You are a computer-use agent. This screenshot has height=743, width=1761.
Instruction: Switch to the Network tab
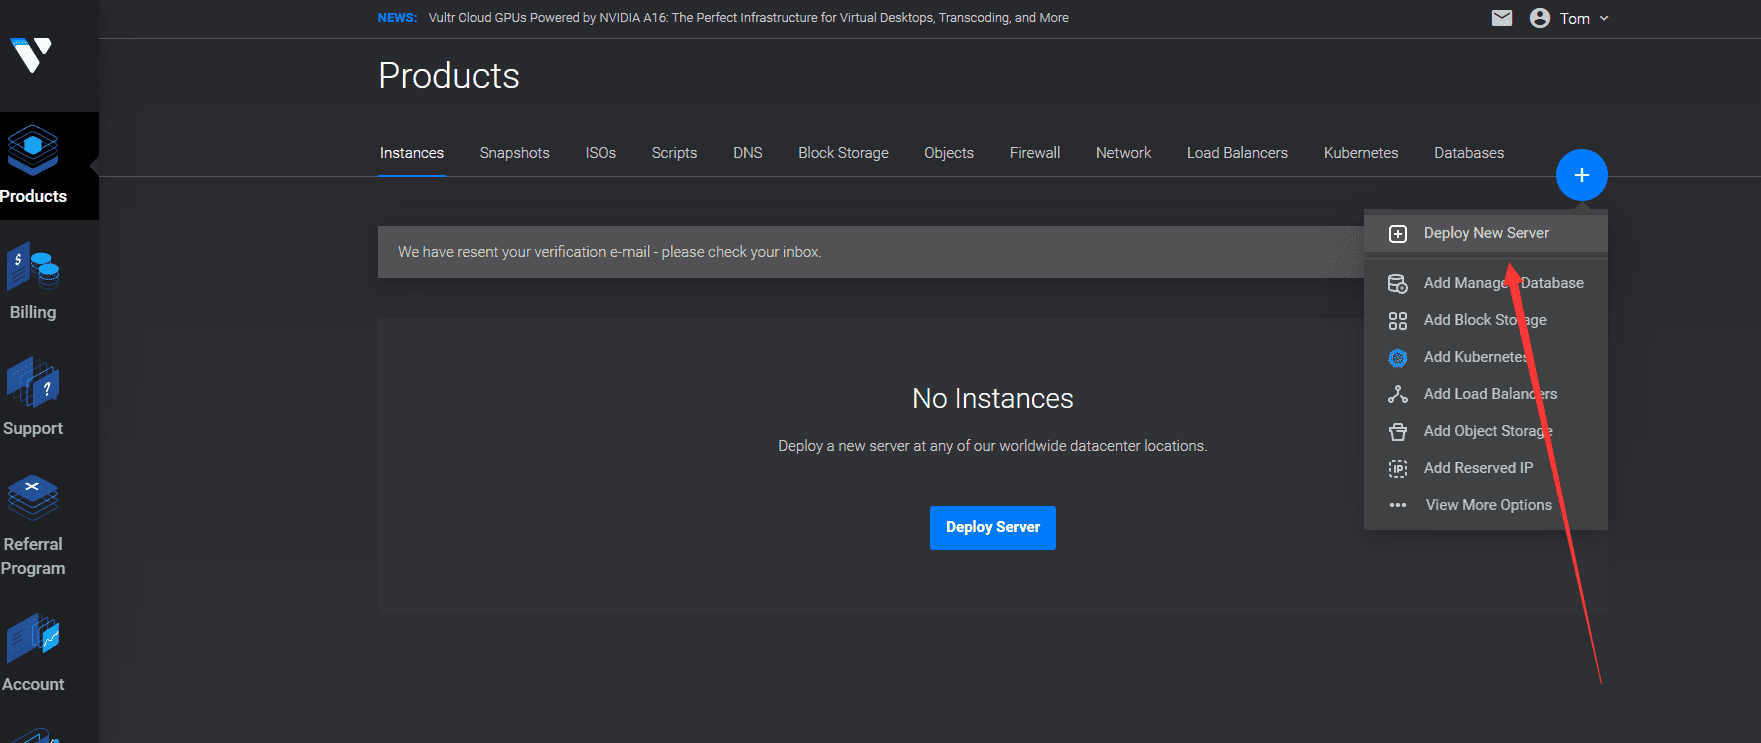coord(1124,153)
